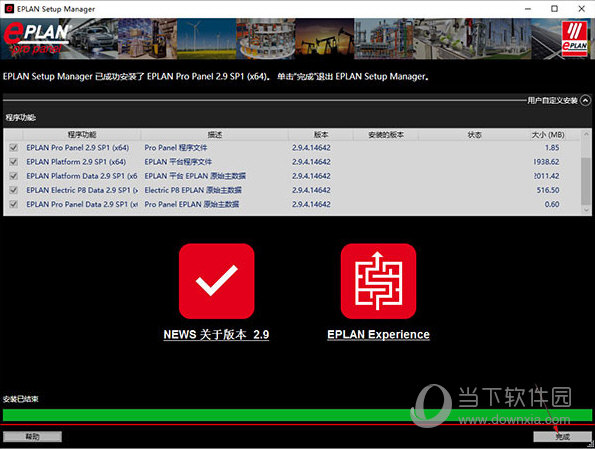Open the NEWS 关于版本 2.9 link
The width and height of the screenshot is (595, 449).
[x=216, y=334]
